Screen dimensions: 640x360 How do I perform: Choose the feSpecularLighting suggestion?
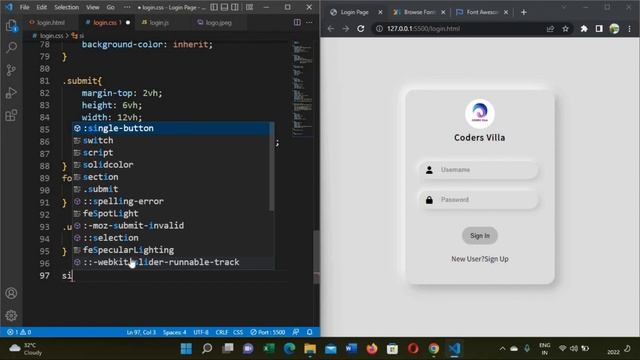pos(173,250)
